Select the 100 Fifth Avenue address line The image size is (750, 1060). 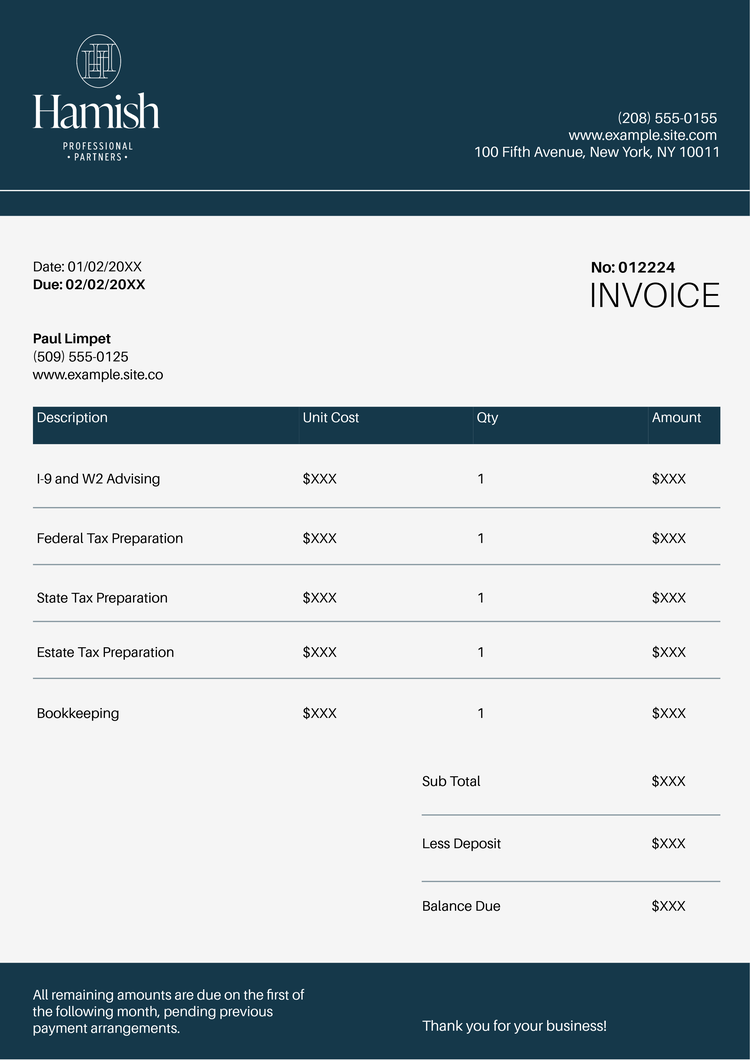click(x=597, y=152)
